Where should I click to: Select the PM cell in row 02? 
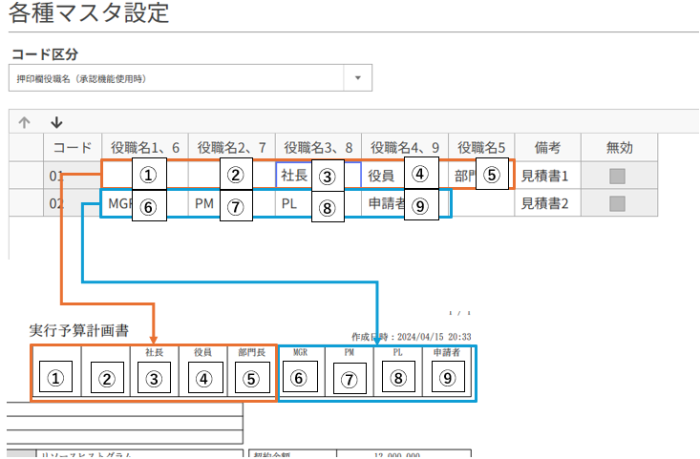coord(204,204)
